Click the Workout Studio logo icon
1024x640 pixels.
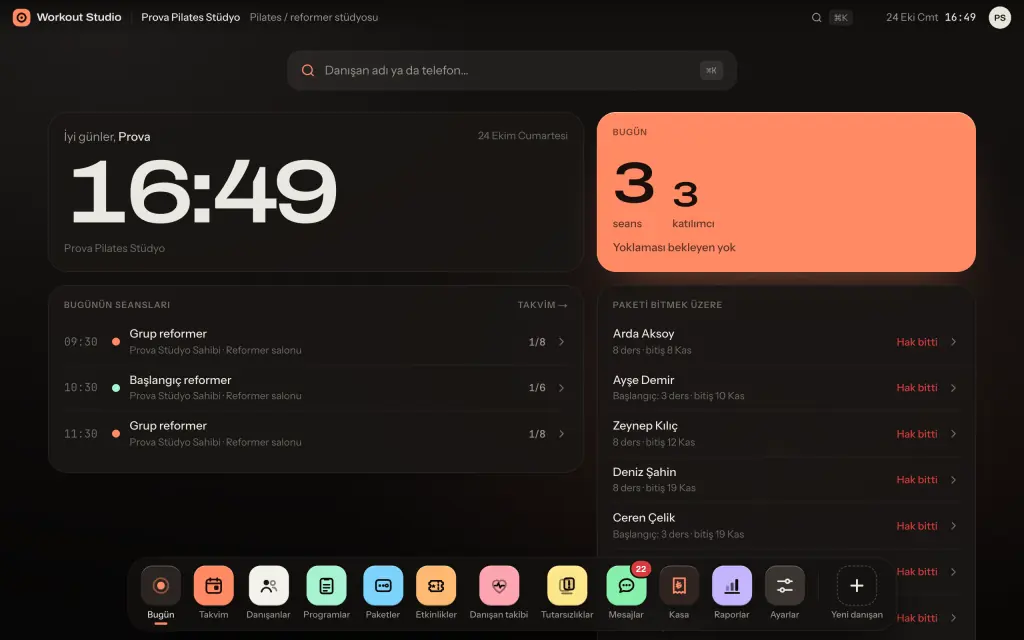(x=22, y=18)
